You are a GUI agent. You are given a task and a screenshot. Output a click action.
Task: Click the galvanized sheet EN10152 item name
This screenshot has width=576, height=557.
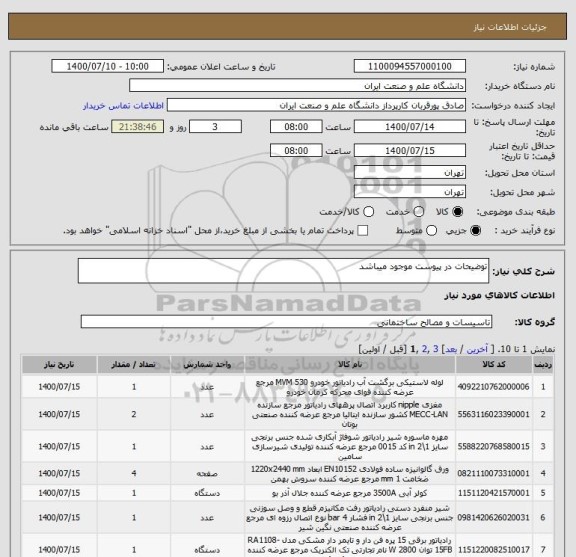coord(350,474)
